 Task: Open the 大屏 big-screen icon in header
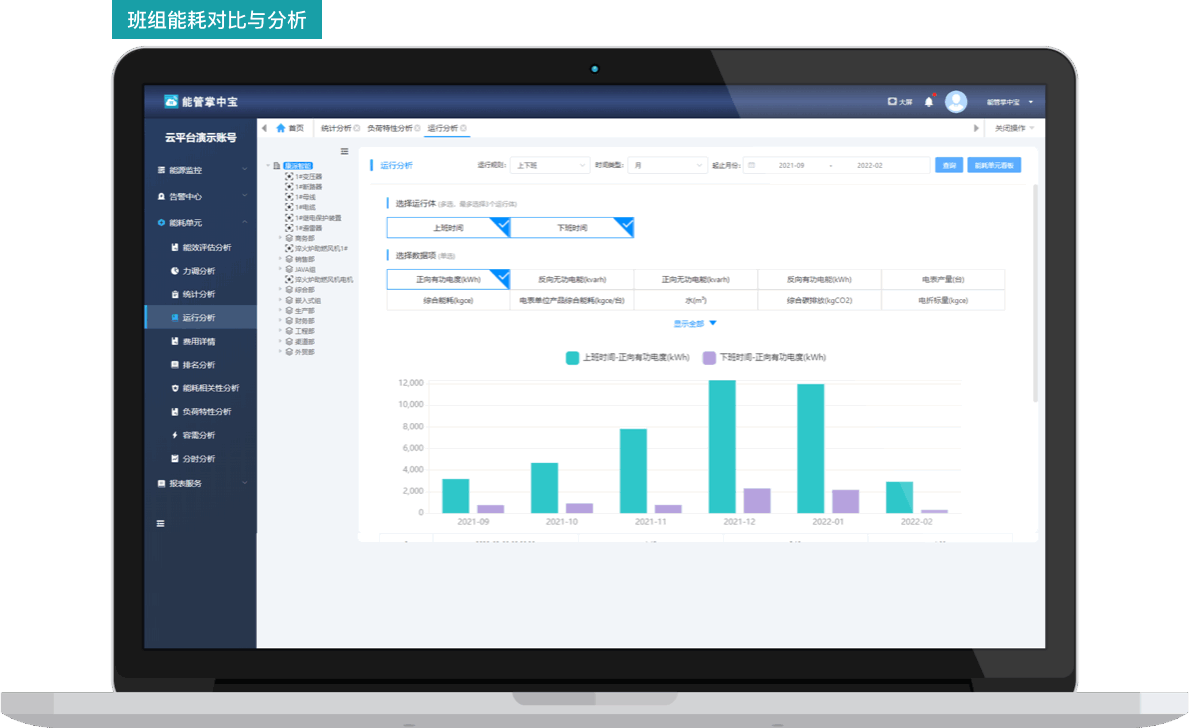893,102
